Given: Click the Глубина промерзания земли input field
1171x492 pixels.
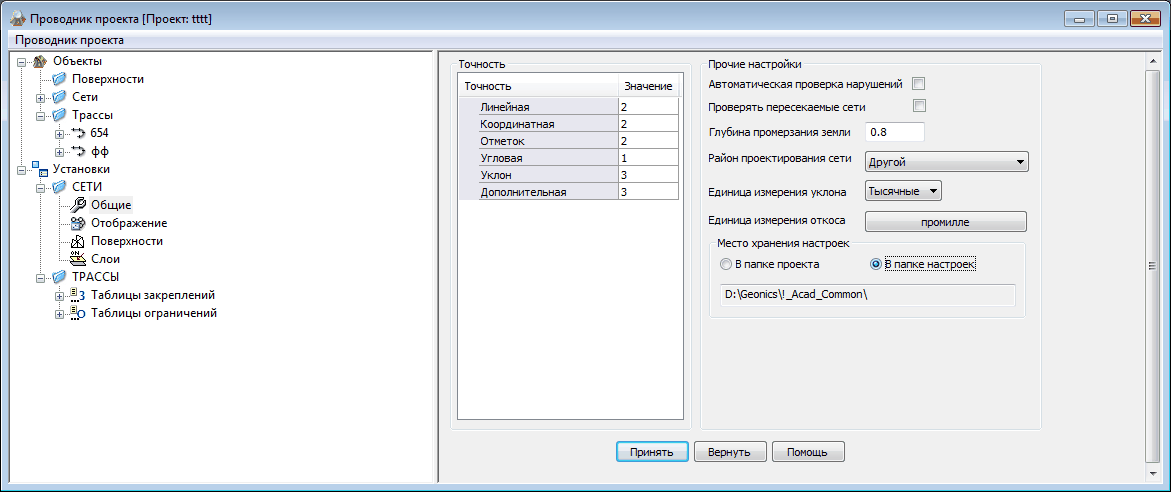Looking at the screenshot, I should click(894, 132).
